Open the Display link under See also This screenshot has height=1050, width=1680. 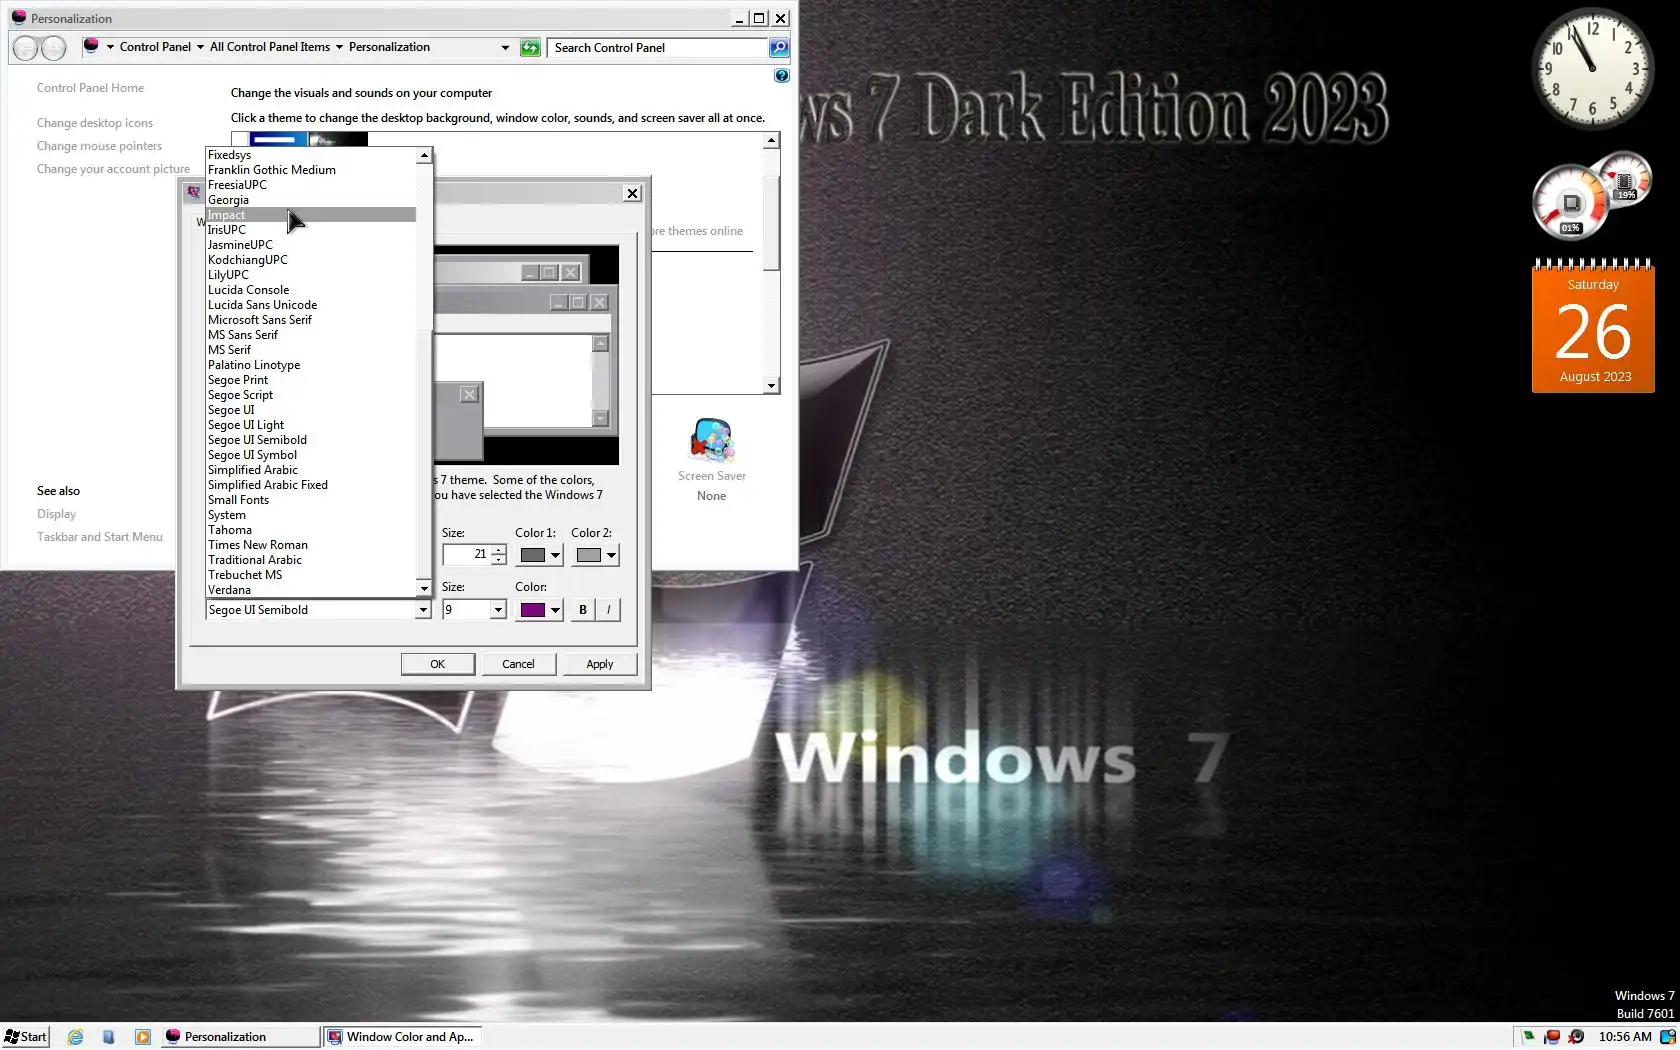click(x=56, y=514)
